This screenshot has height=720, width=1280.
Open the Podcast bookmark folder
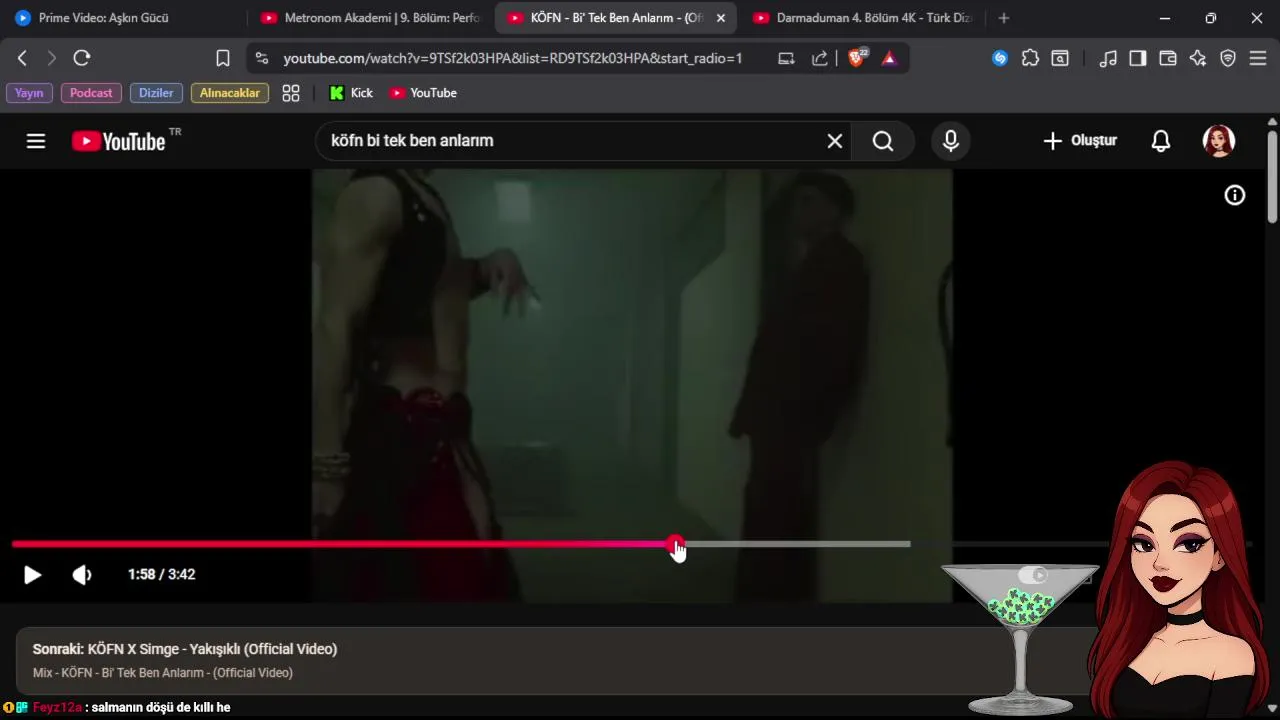[x=91, y=93]
